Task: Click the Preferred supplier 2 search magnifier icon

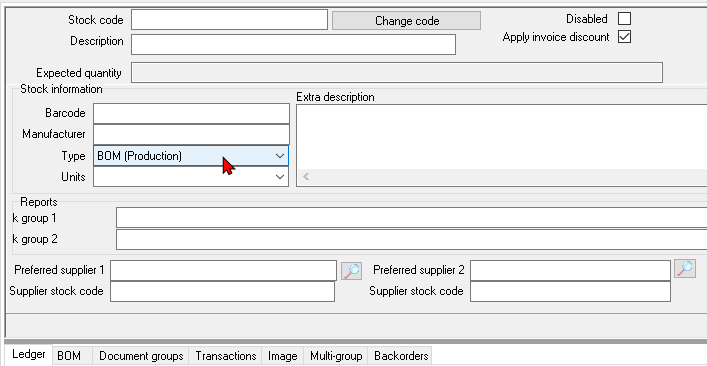Action: 685,268
